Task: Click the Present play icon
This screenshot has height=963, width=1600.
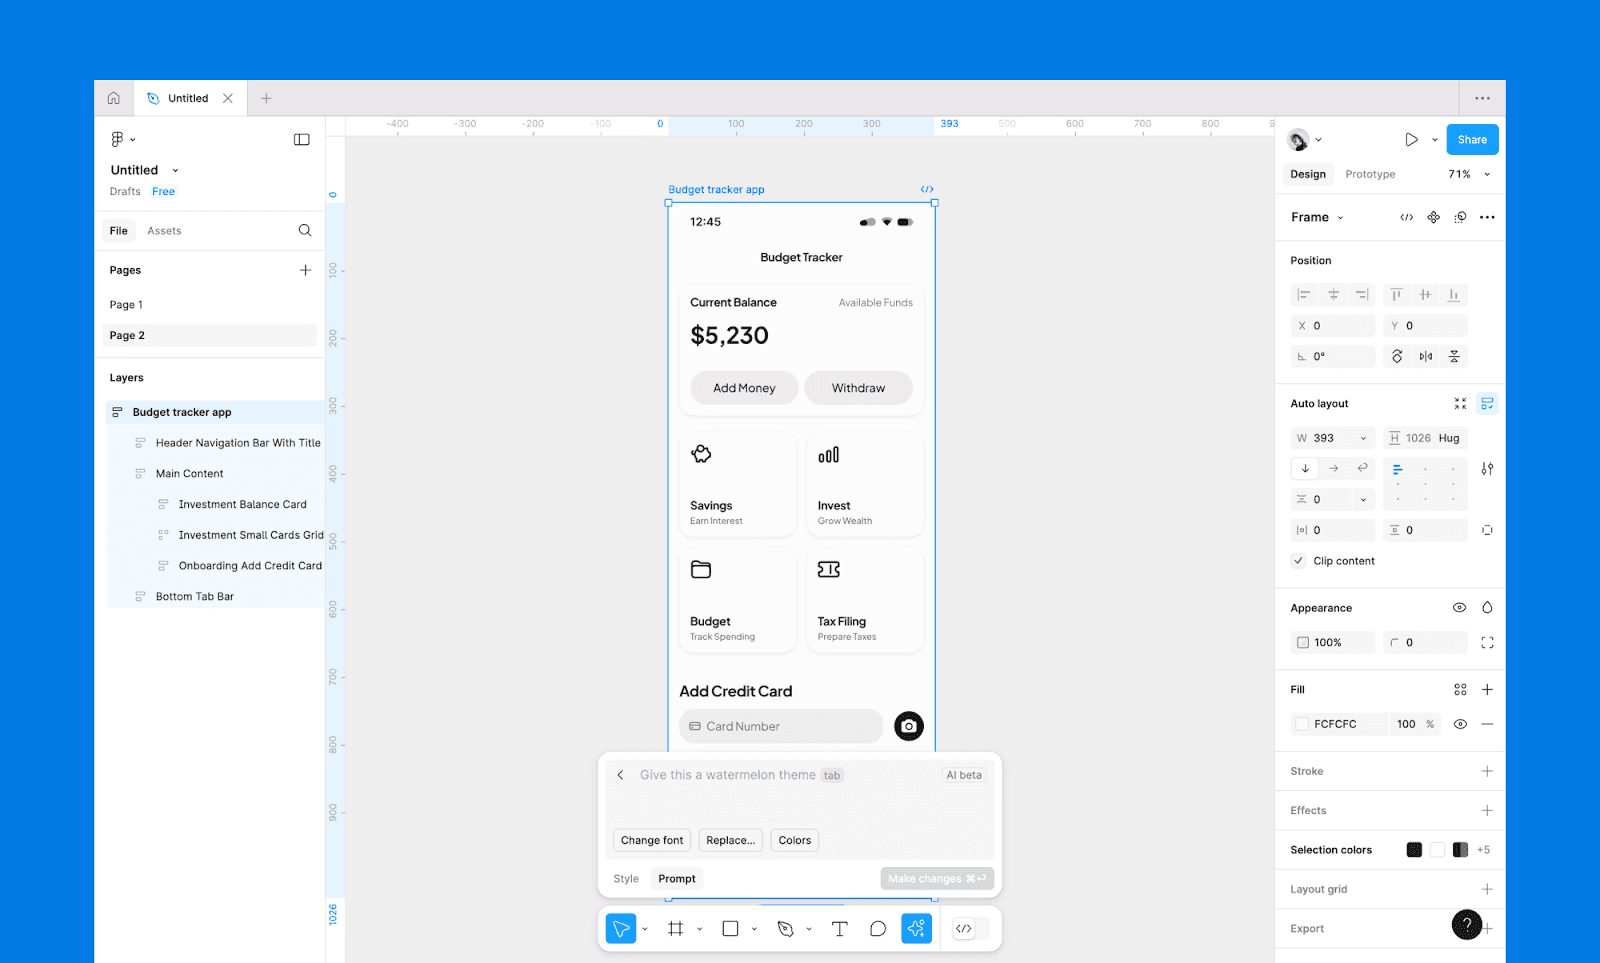Action: 1411,140
